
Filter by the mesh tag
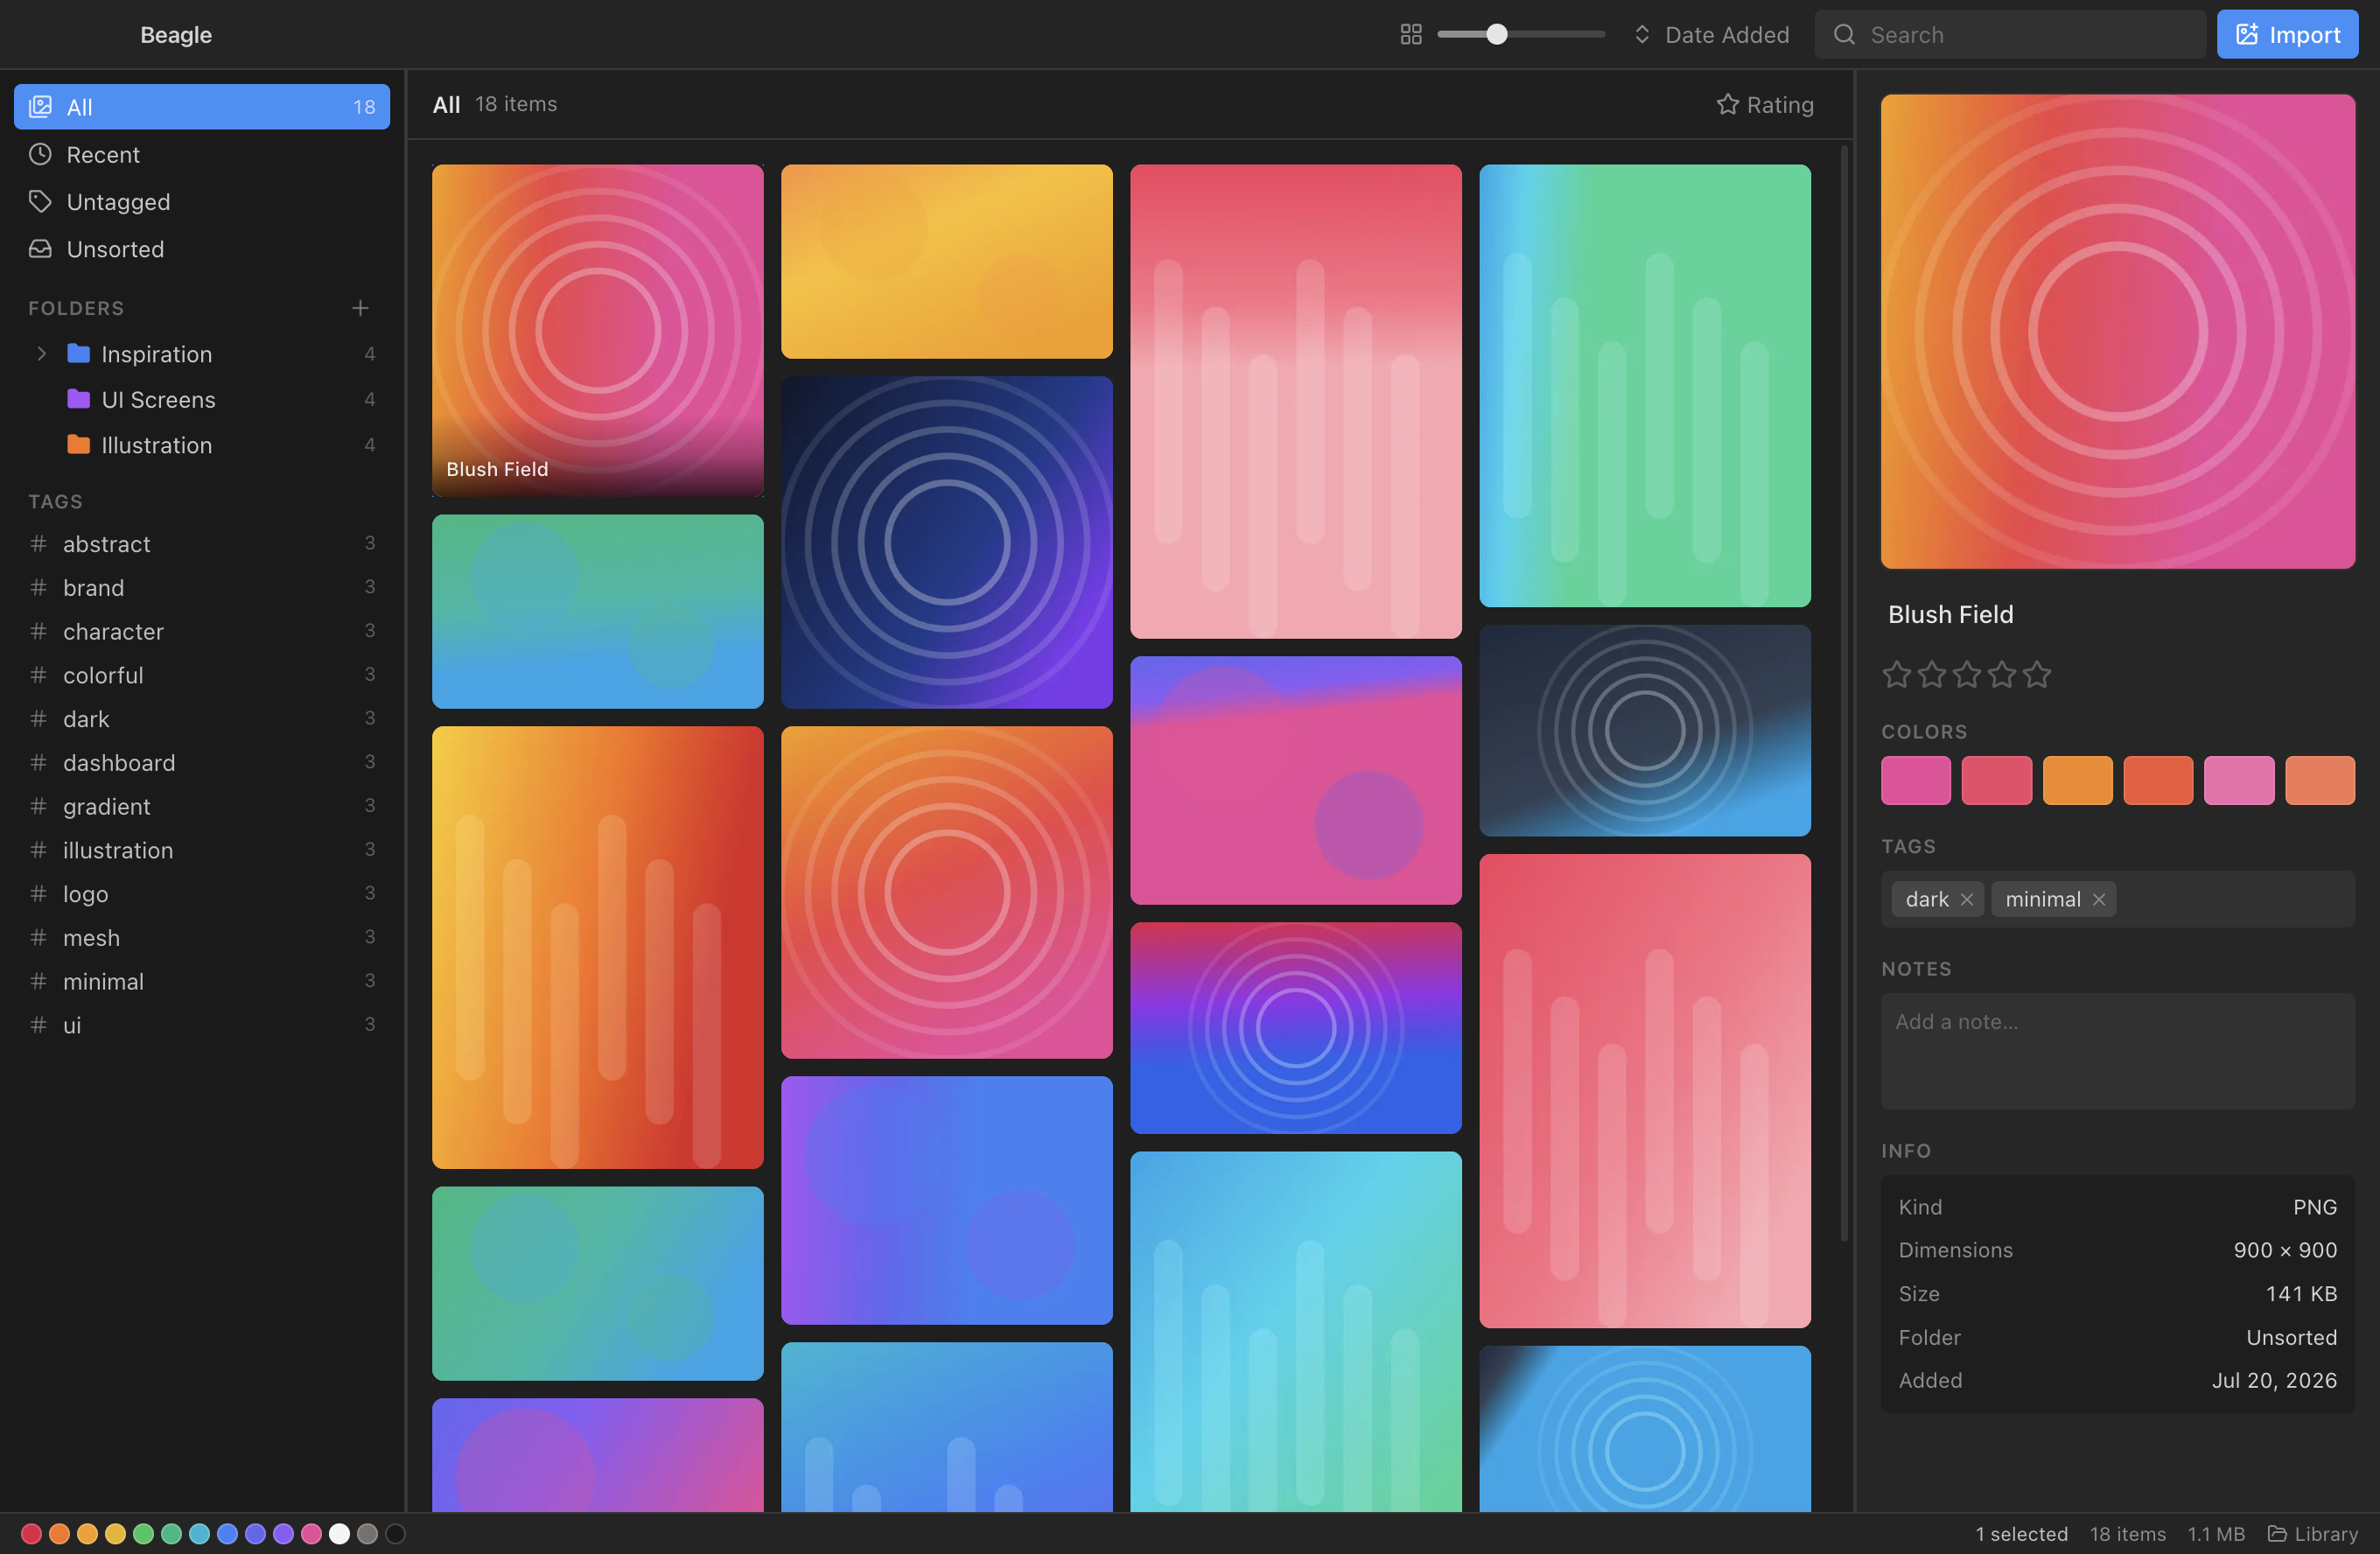(x=202, y=938)
